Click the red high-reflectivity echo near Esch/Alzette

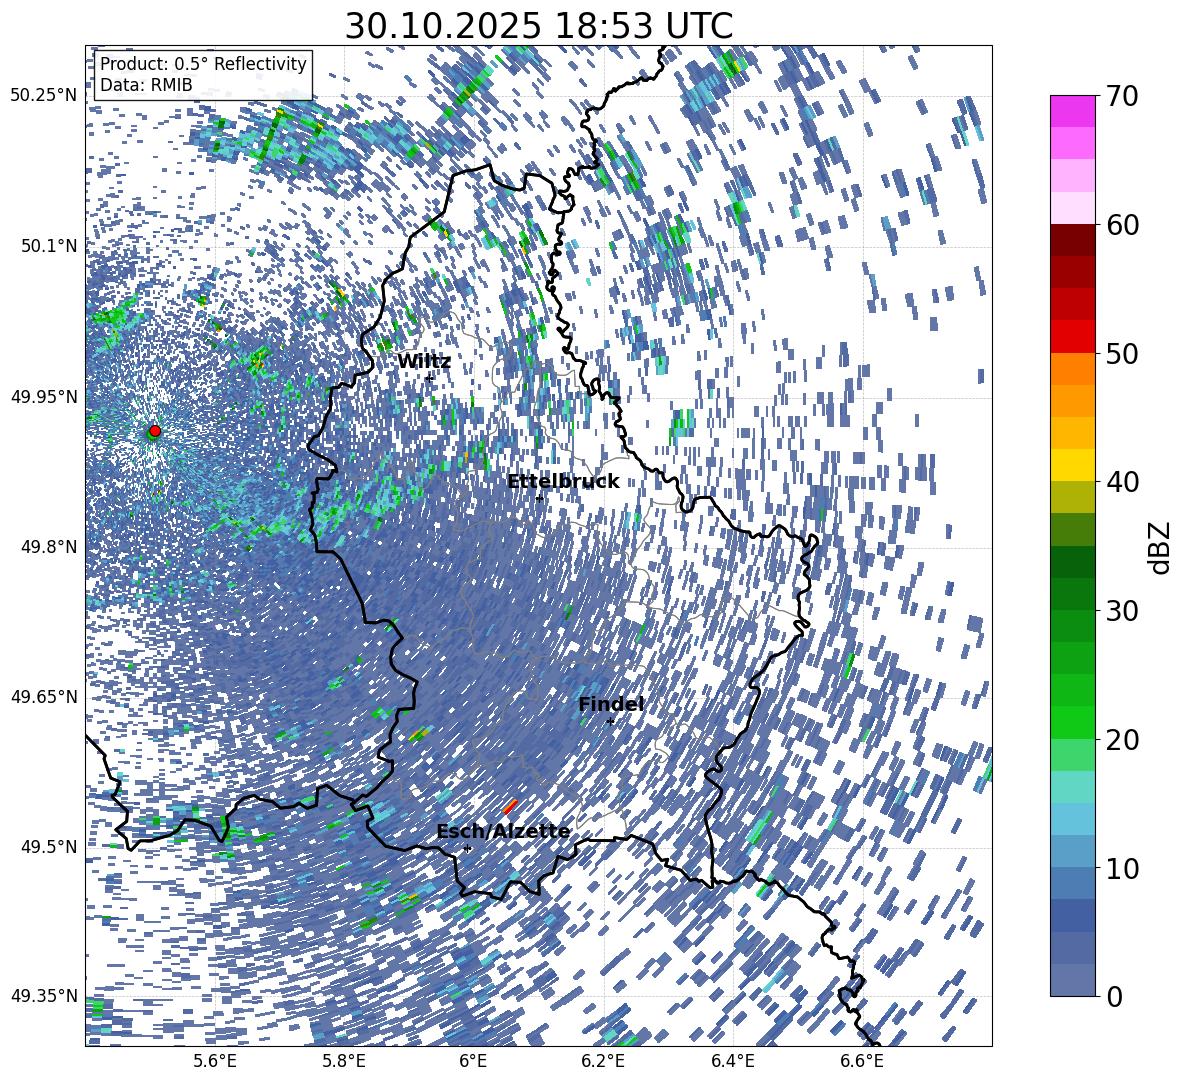510,806
